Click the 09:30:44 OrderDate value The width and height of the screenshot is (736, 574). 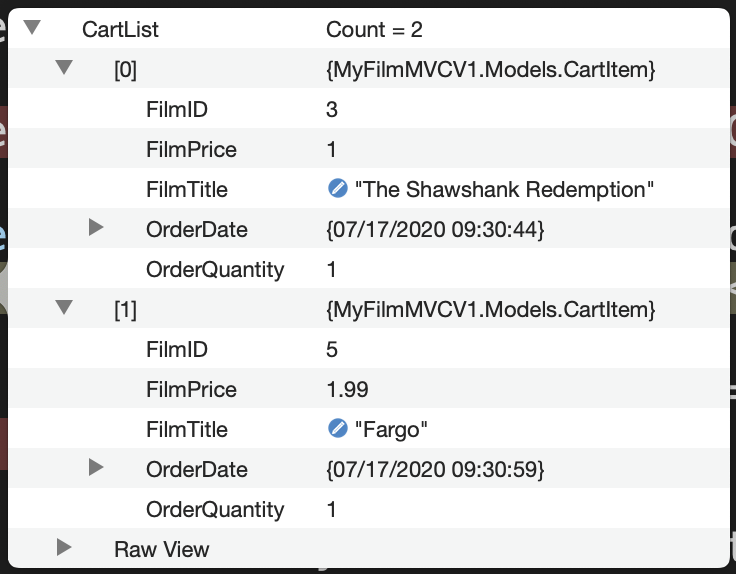(x=435, y=230)
